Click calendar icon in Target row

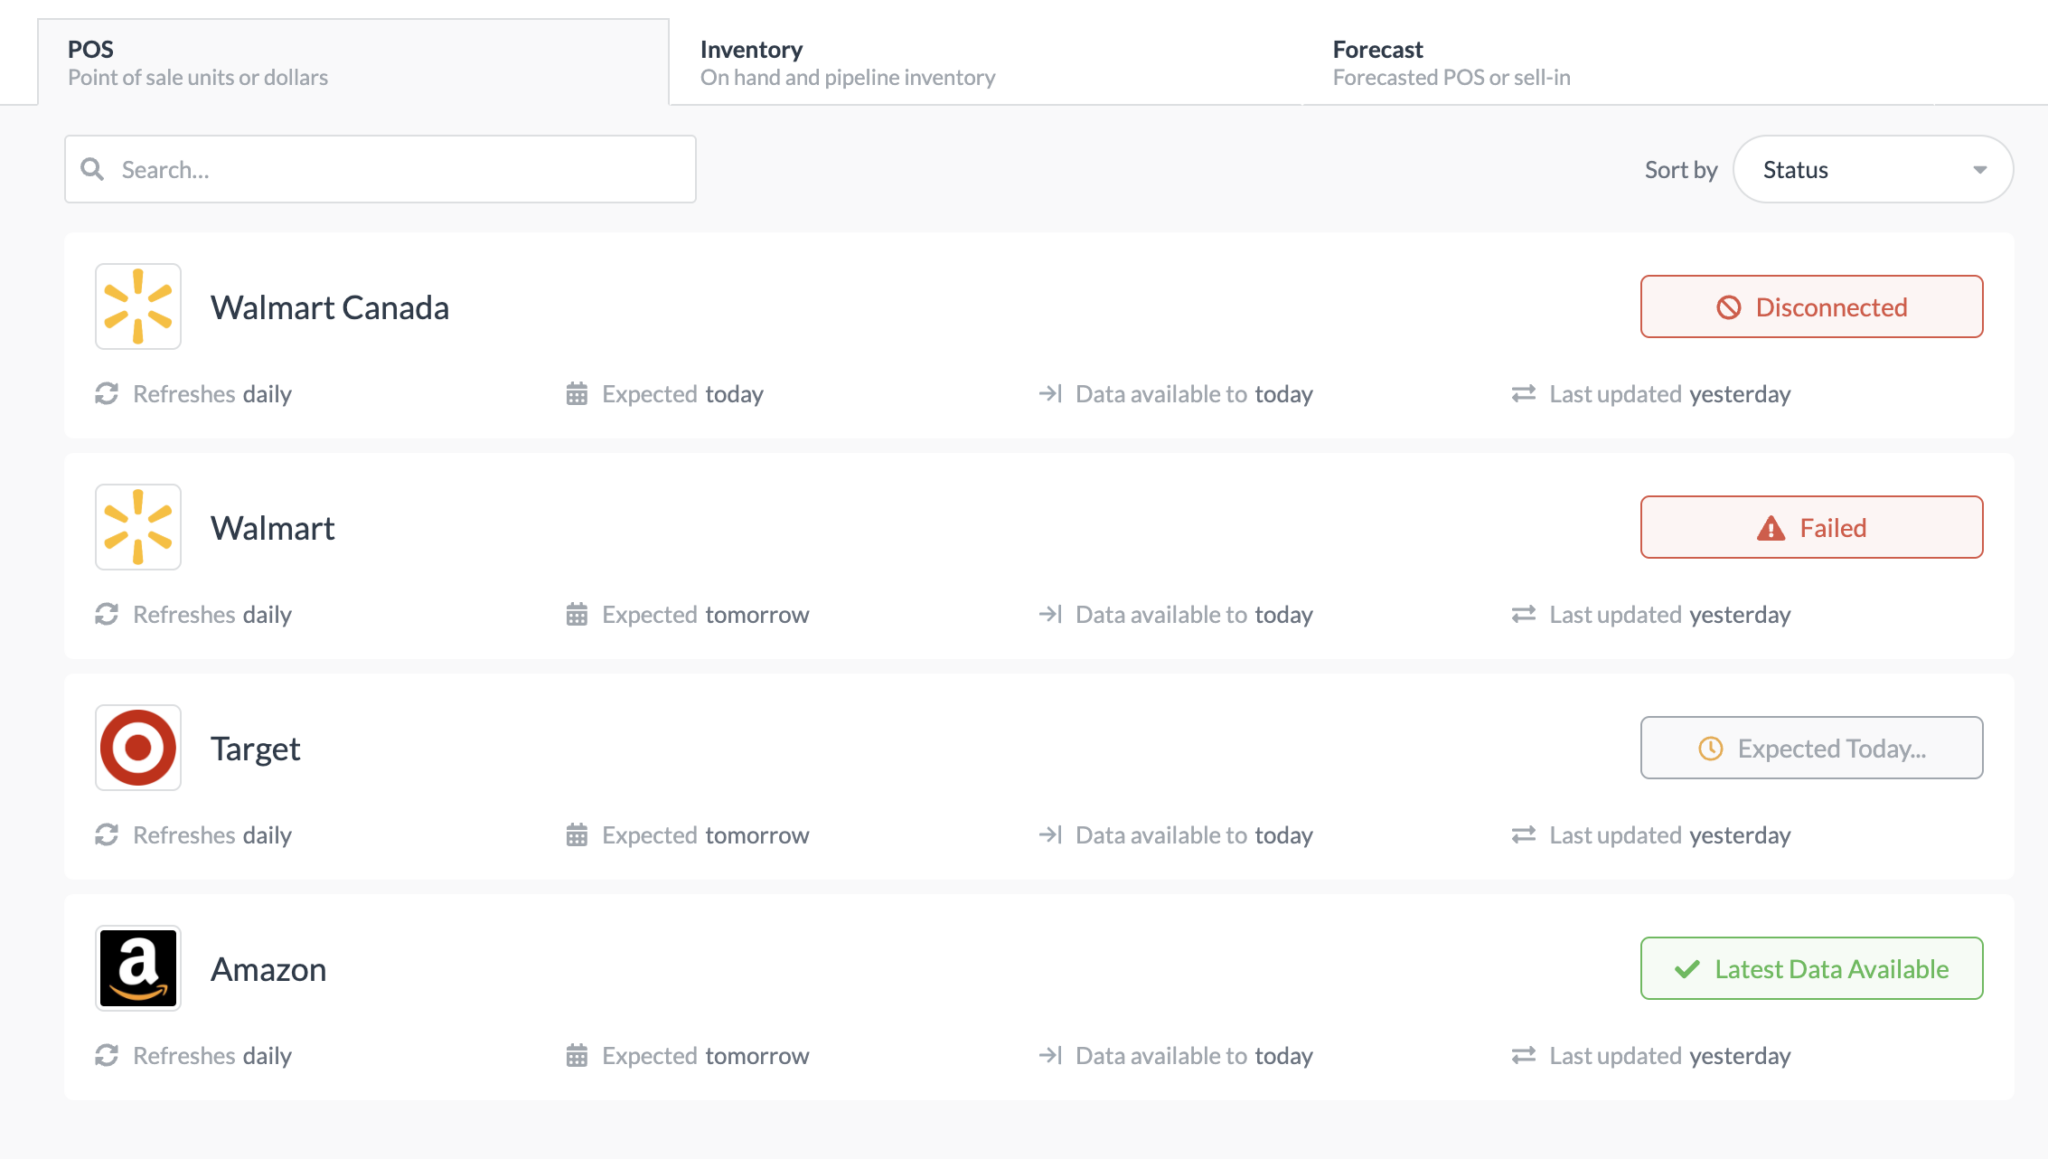click(x=577, y=835)
